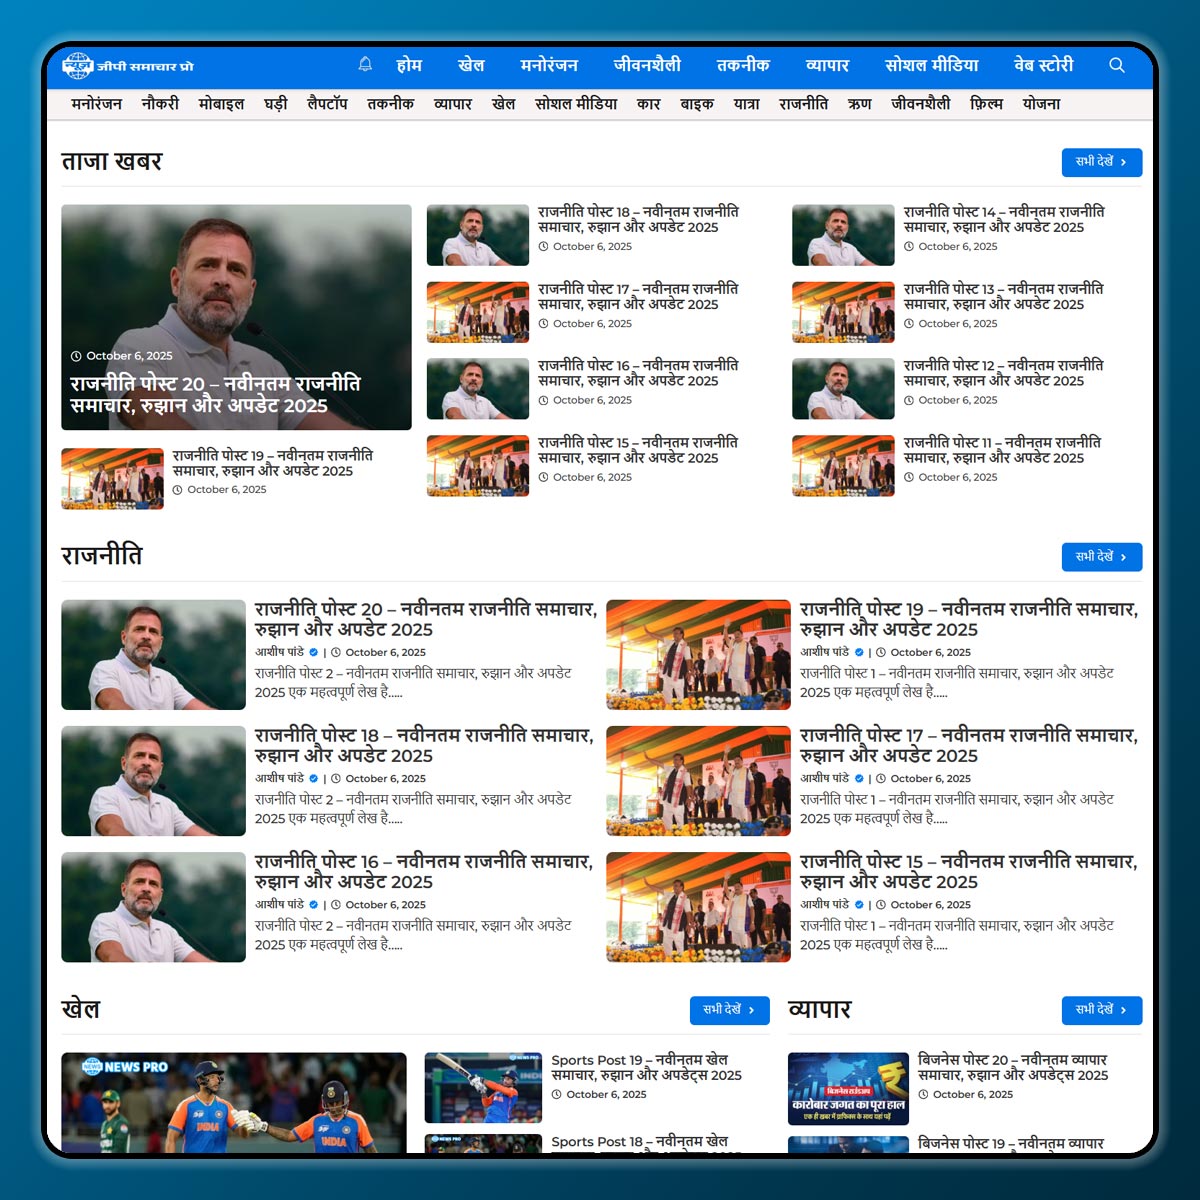Viewport: 1200px width, 1200px height.
Task: Expand राजनीति section via सभी देखें
Action: [x=1101, y=557]
